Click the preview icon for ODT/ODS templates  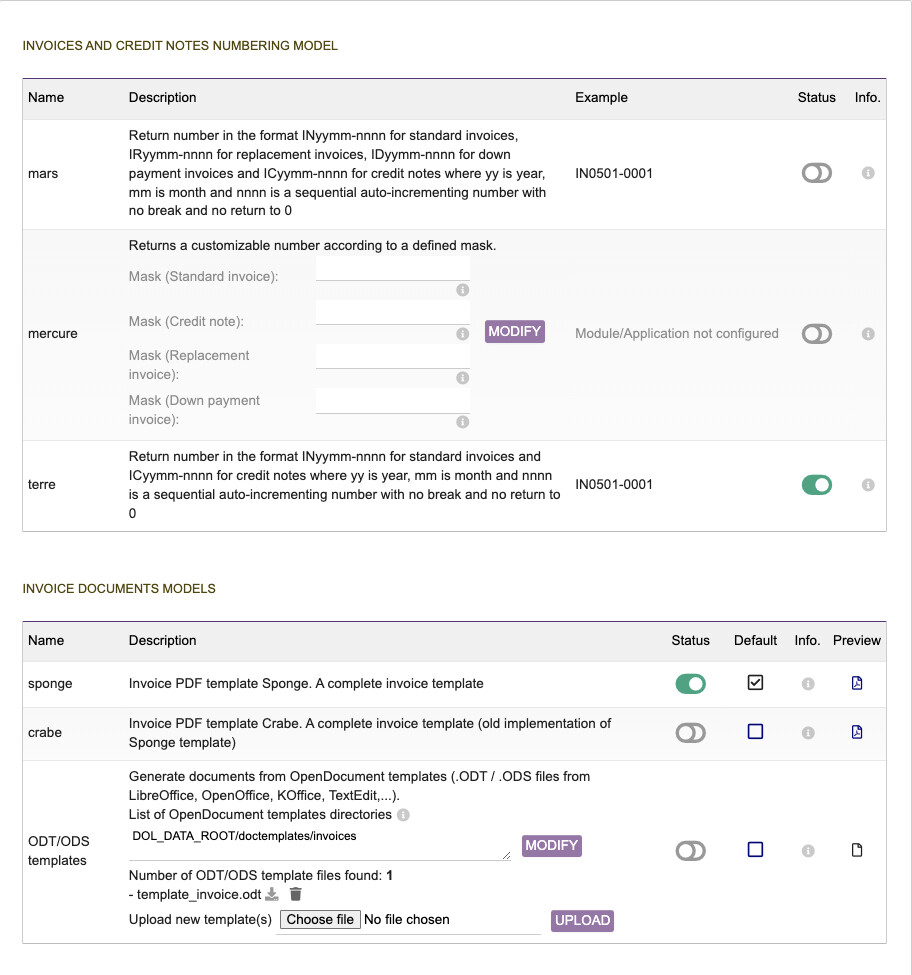[x=856, y=851]
